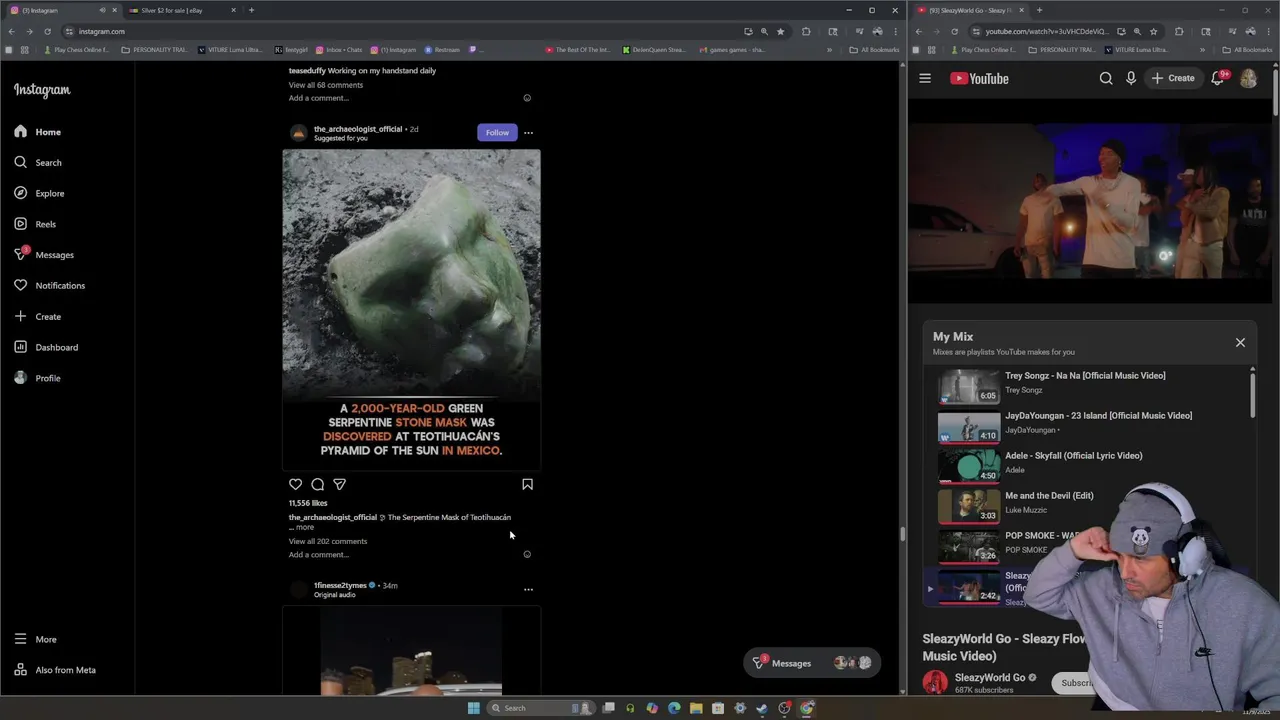1280x720 pixels.
Task: Comment on the stone mask post
Action: [317, 484]
